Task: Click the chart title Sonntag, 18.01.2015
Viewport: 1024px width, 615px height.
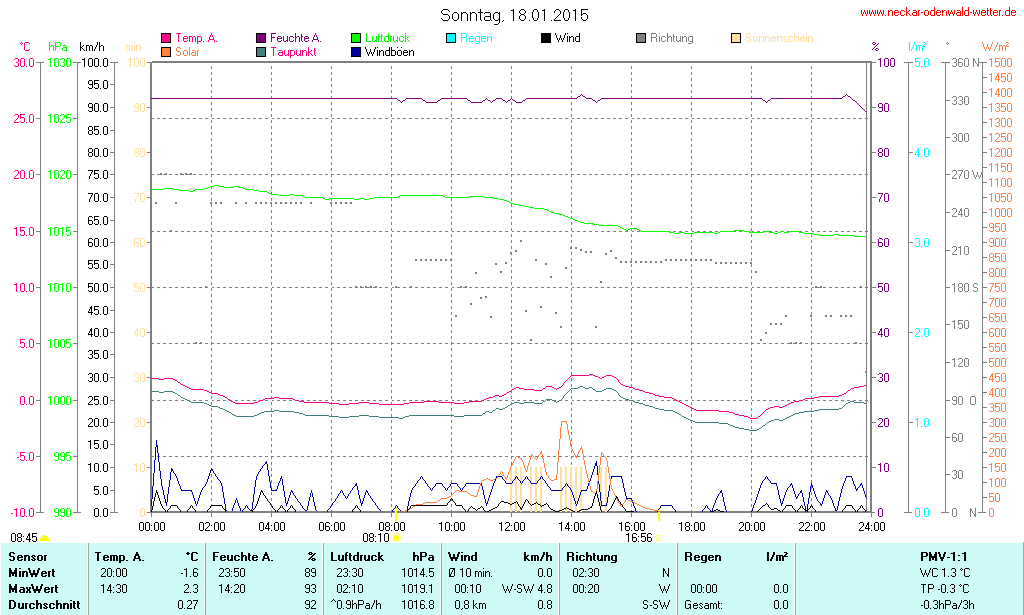Action: coord(514,15)
